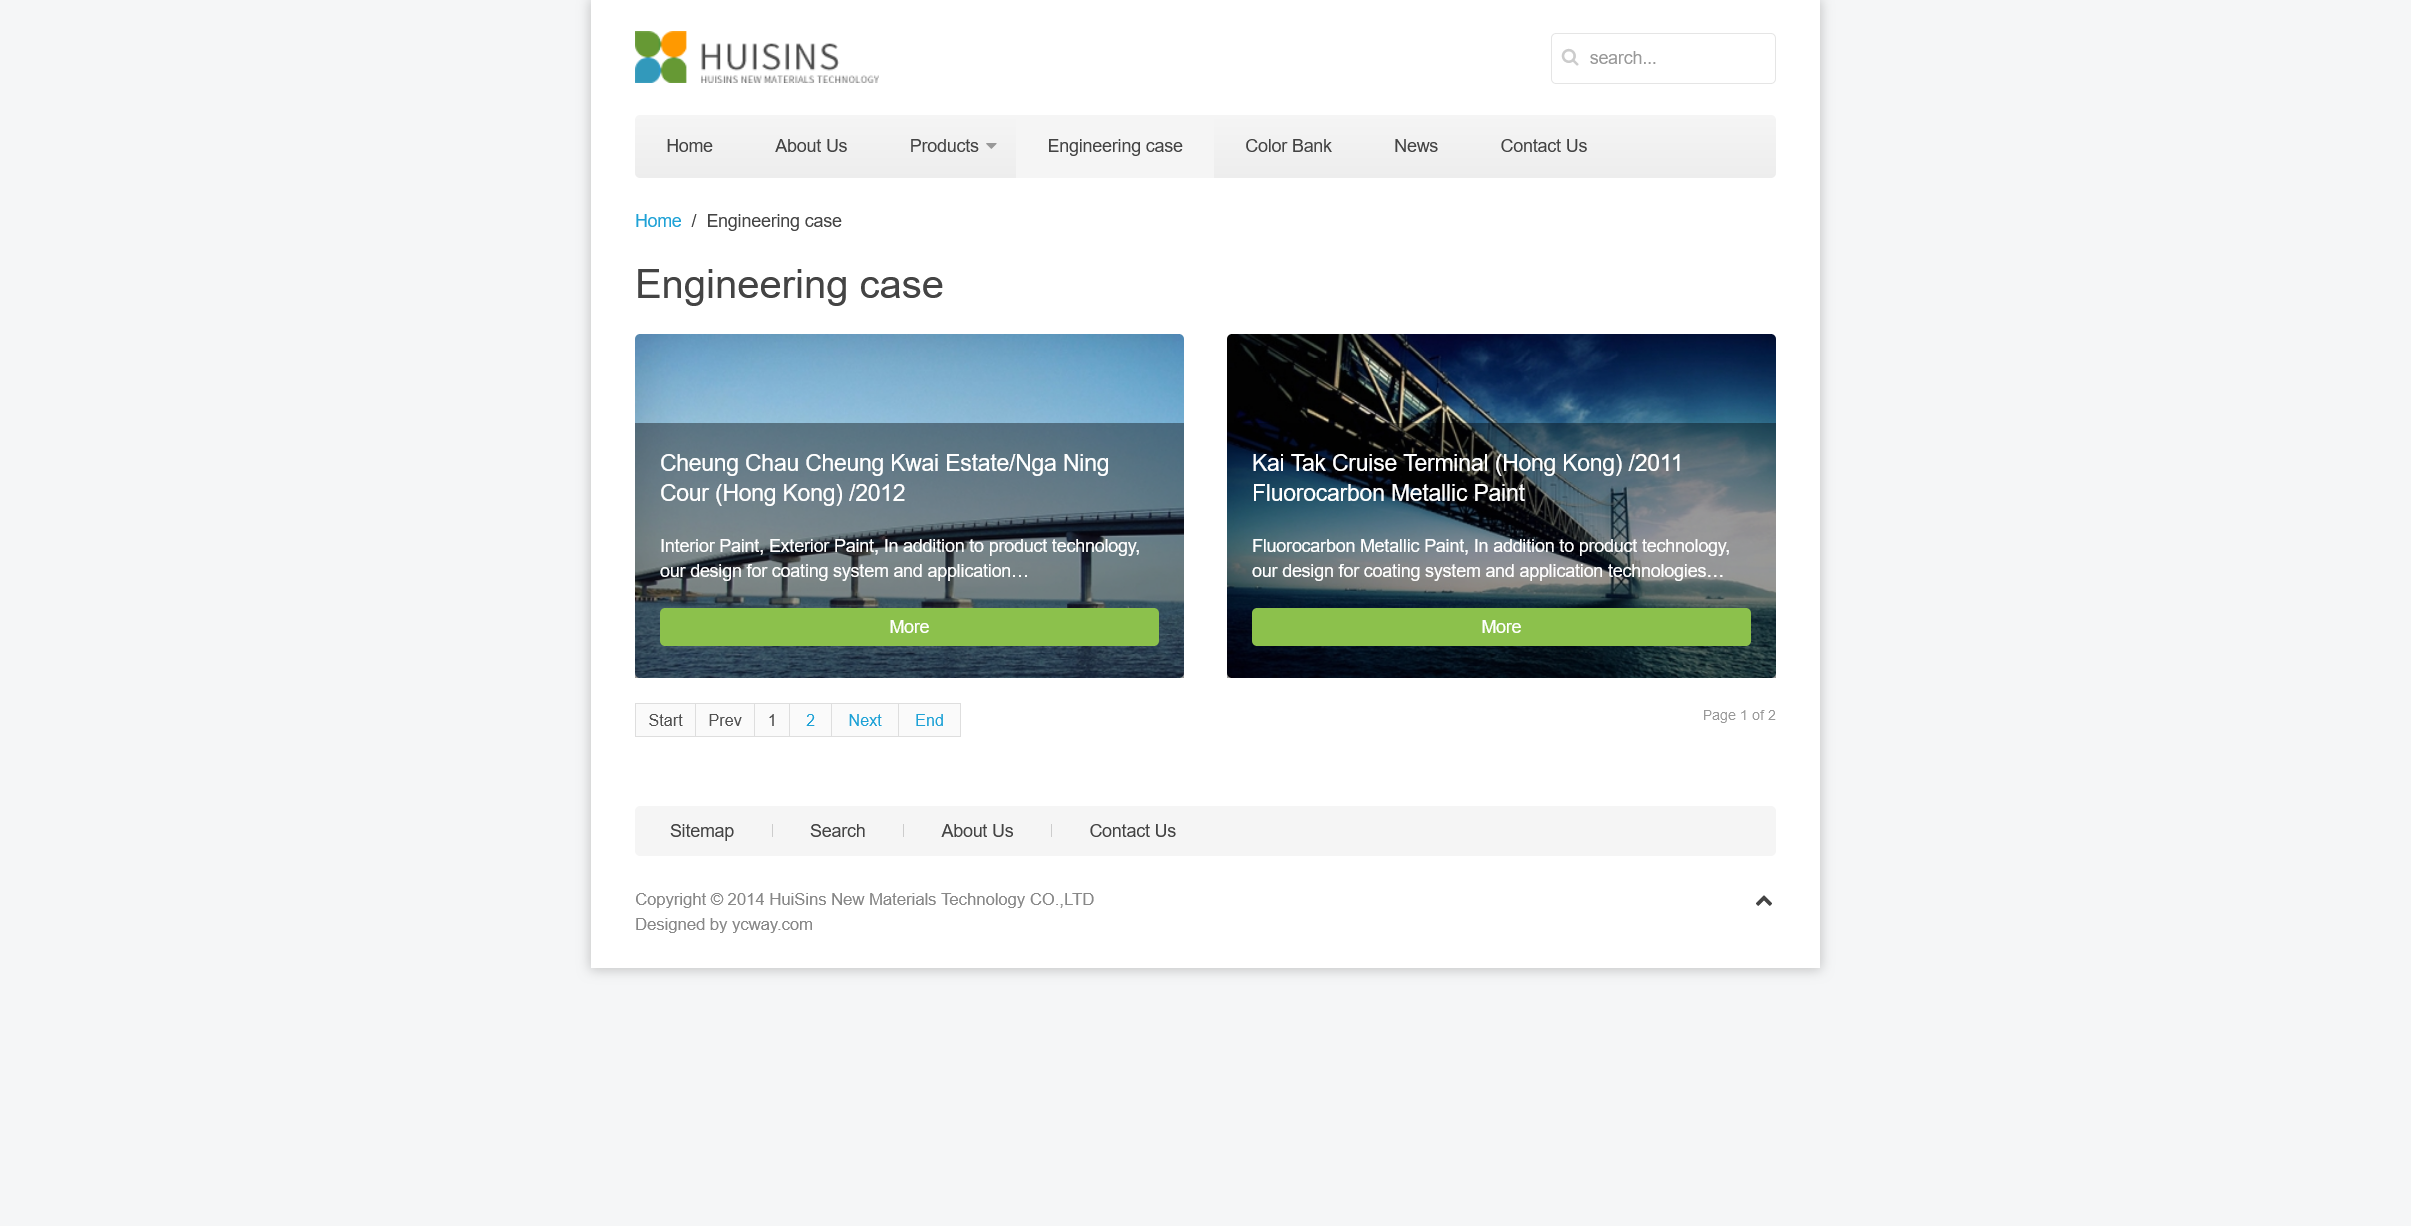
Task: Click the search magnifier icon
Action: tap(1570, 58)
